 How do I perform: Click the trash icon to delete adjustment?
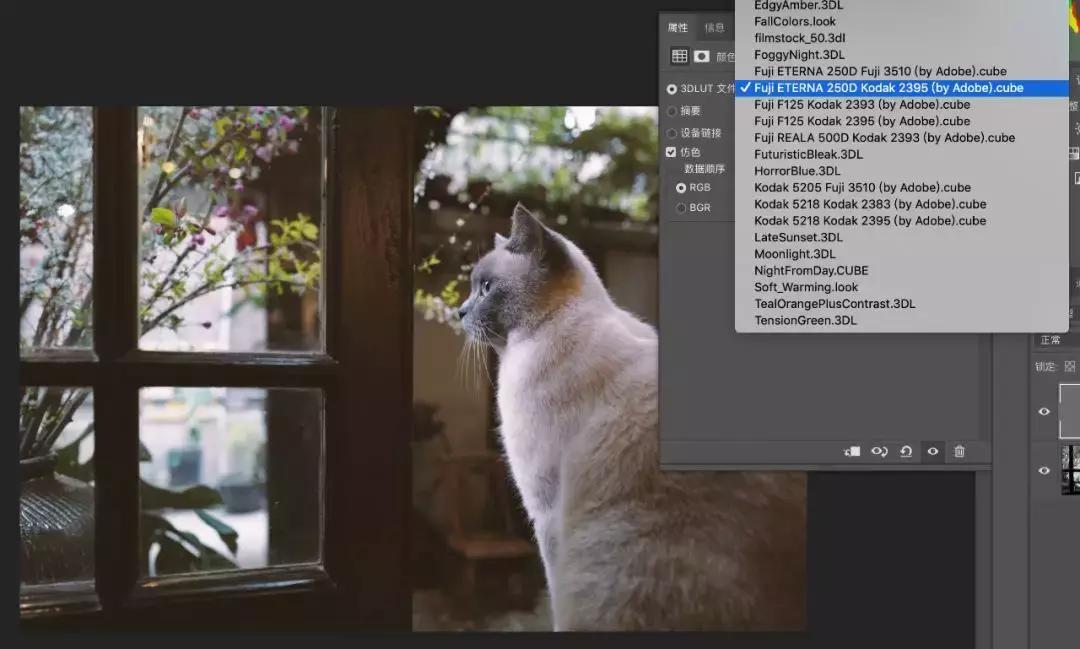click(x=959, y=451)
